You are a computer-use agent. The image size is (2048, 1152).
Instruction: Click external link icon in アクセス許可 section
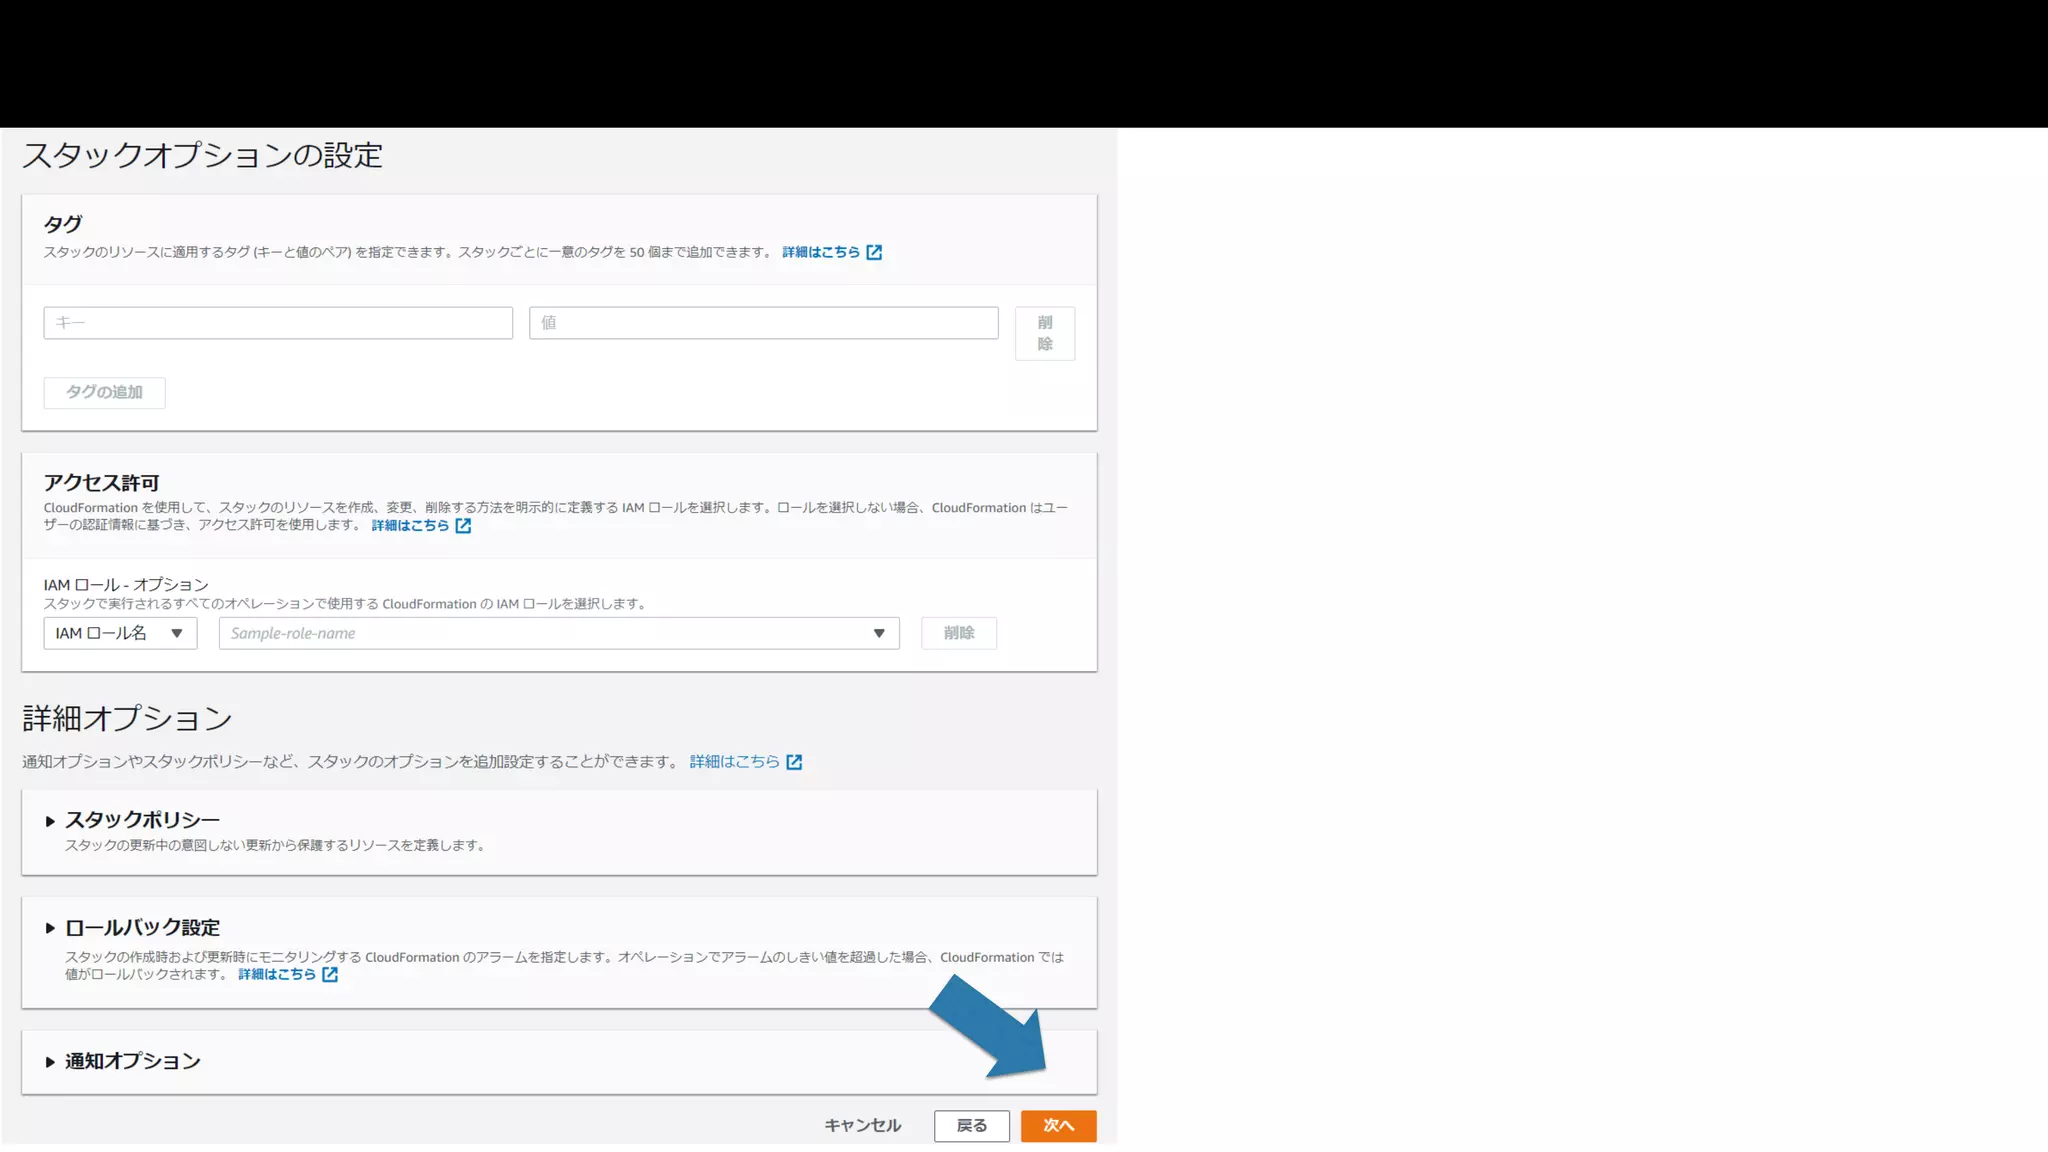[463, 525]
